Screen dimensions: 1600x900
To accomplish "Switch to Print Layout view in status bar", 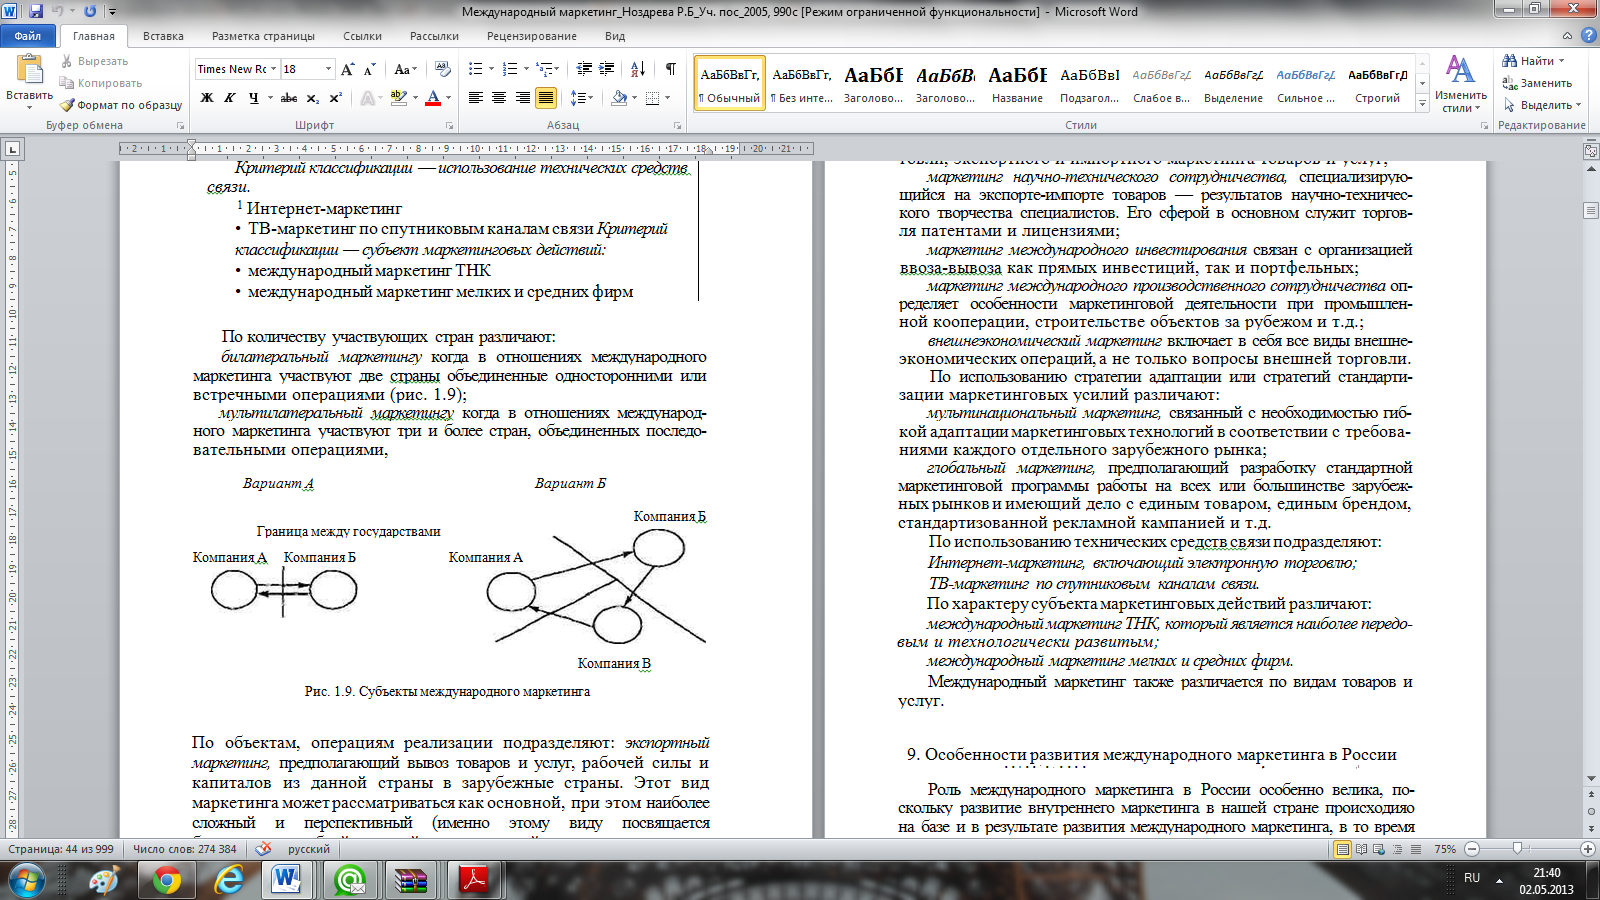I will pyautogui.click(x=1343, y=849).
